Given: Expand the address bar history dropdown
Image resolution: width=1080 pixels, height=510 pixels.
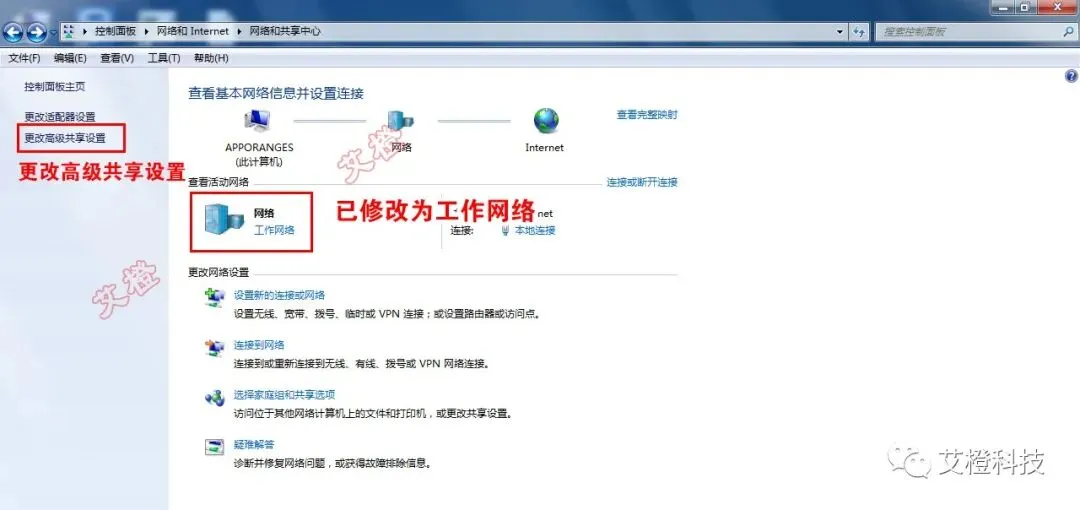Looking at the screenshot, I should (x=840, y=32).
